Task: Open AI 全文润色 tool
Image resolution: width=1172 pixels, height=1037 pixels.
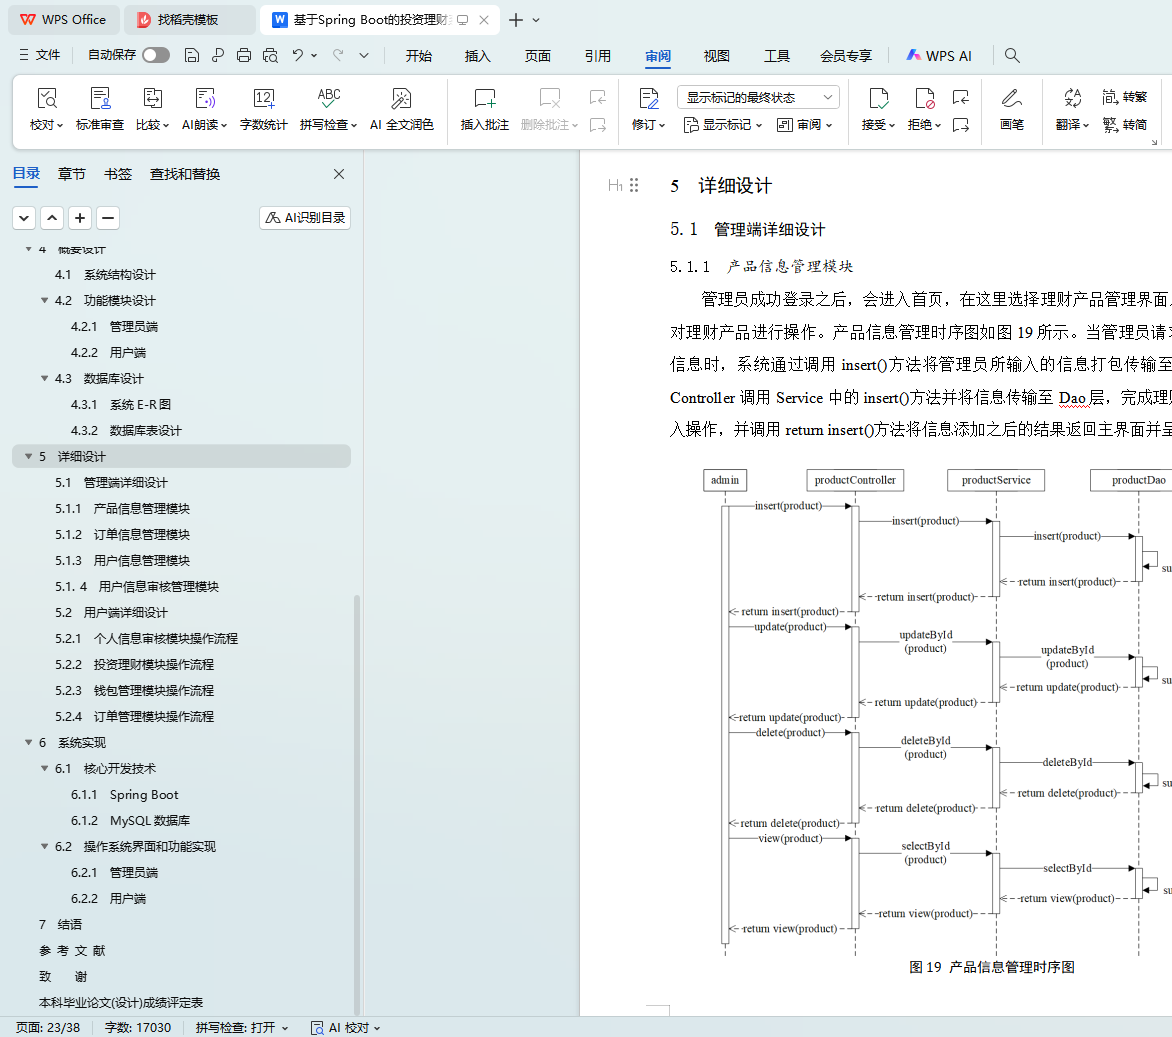Action: [x=401, y=109]
